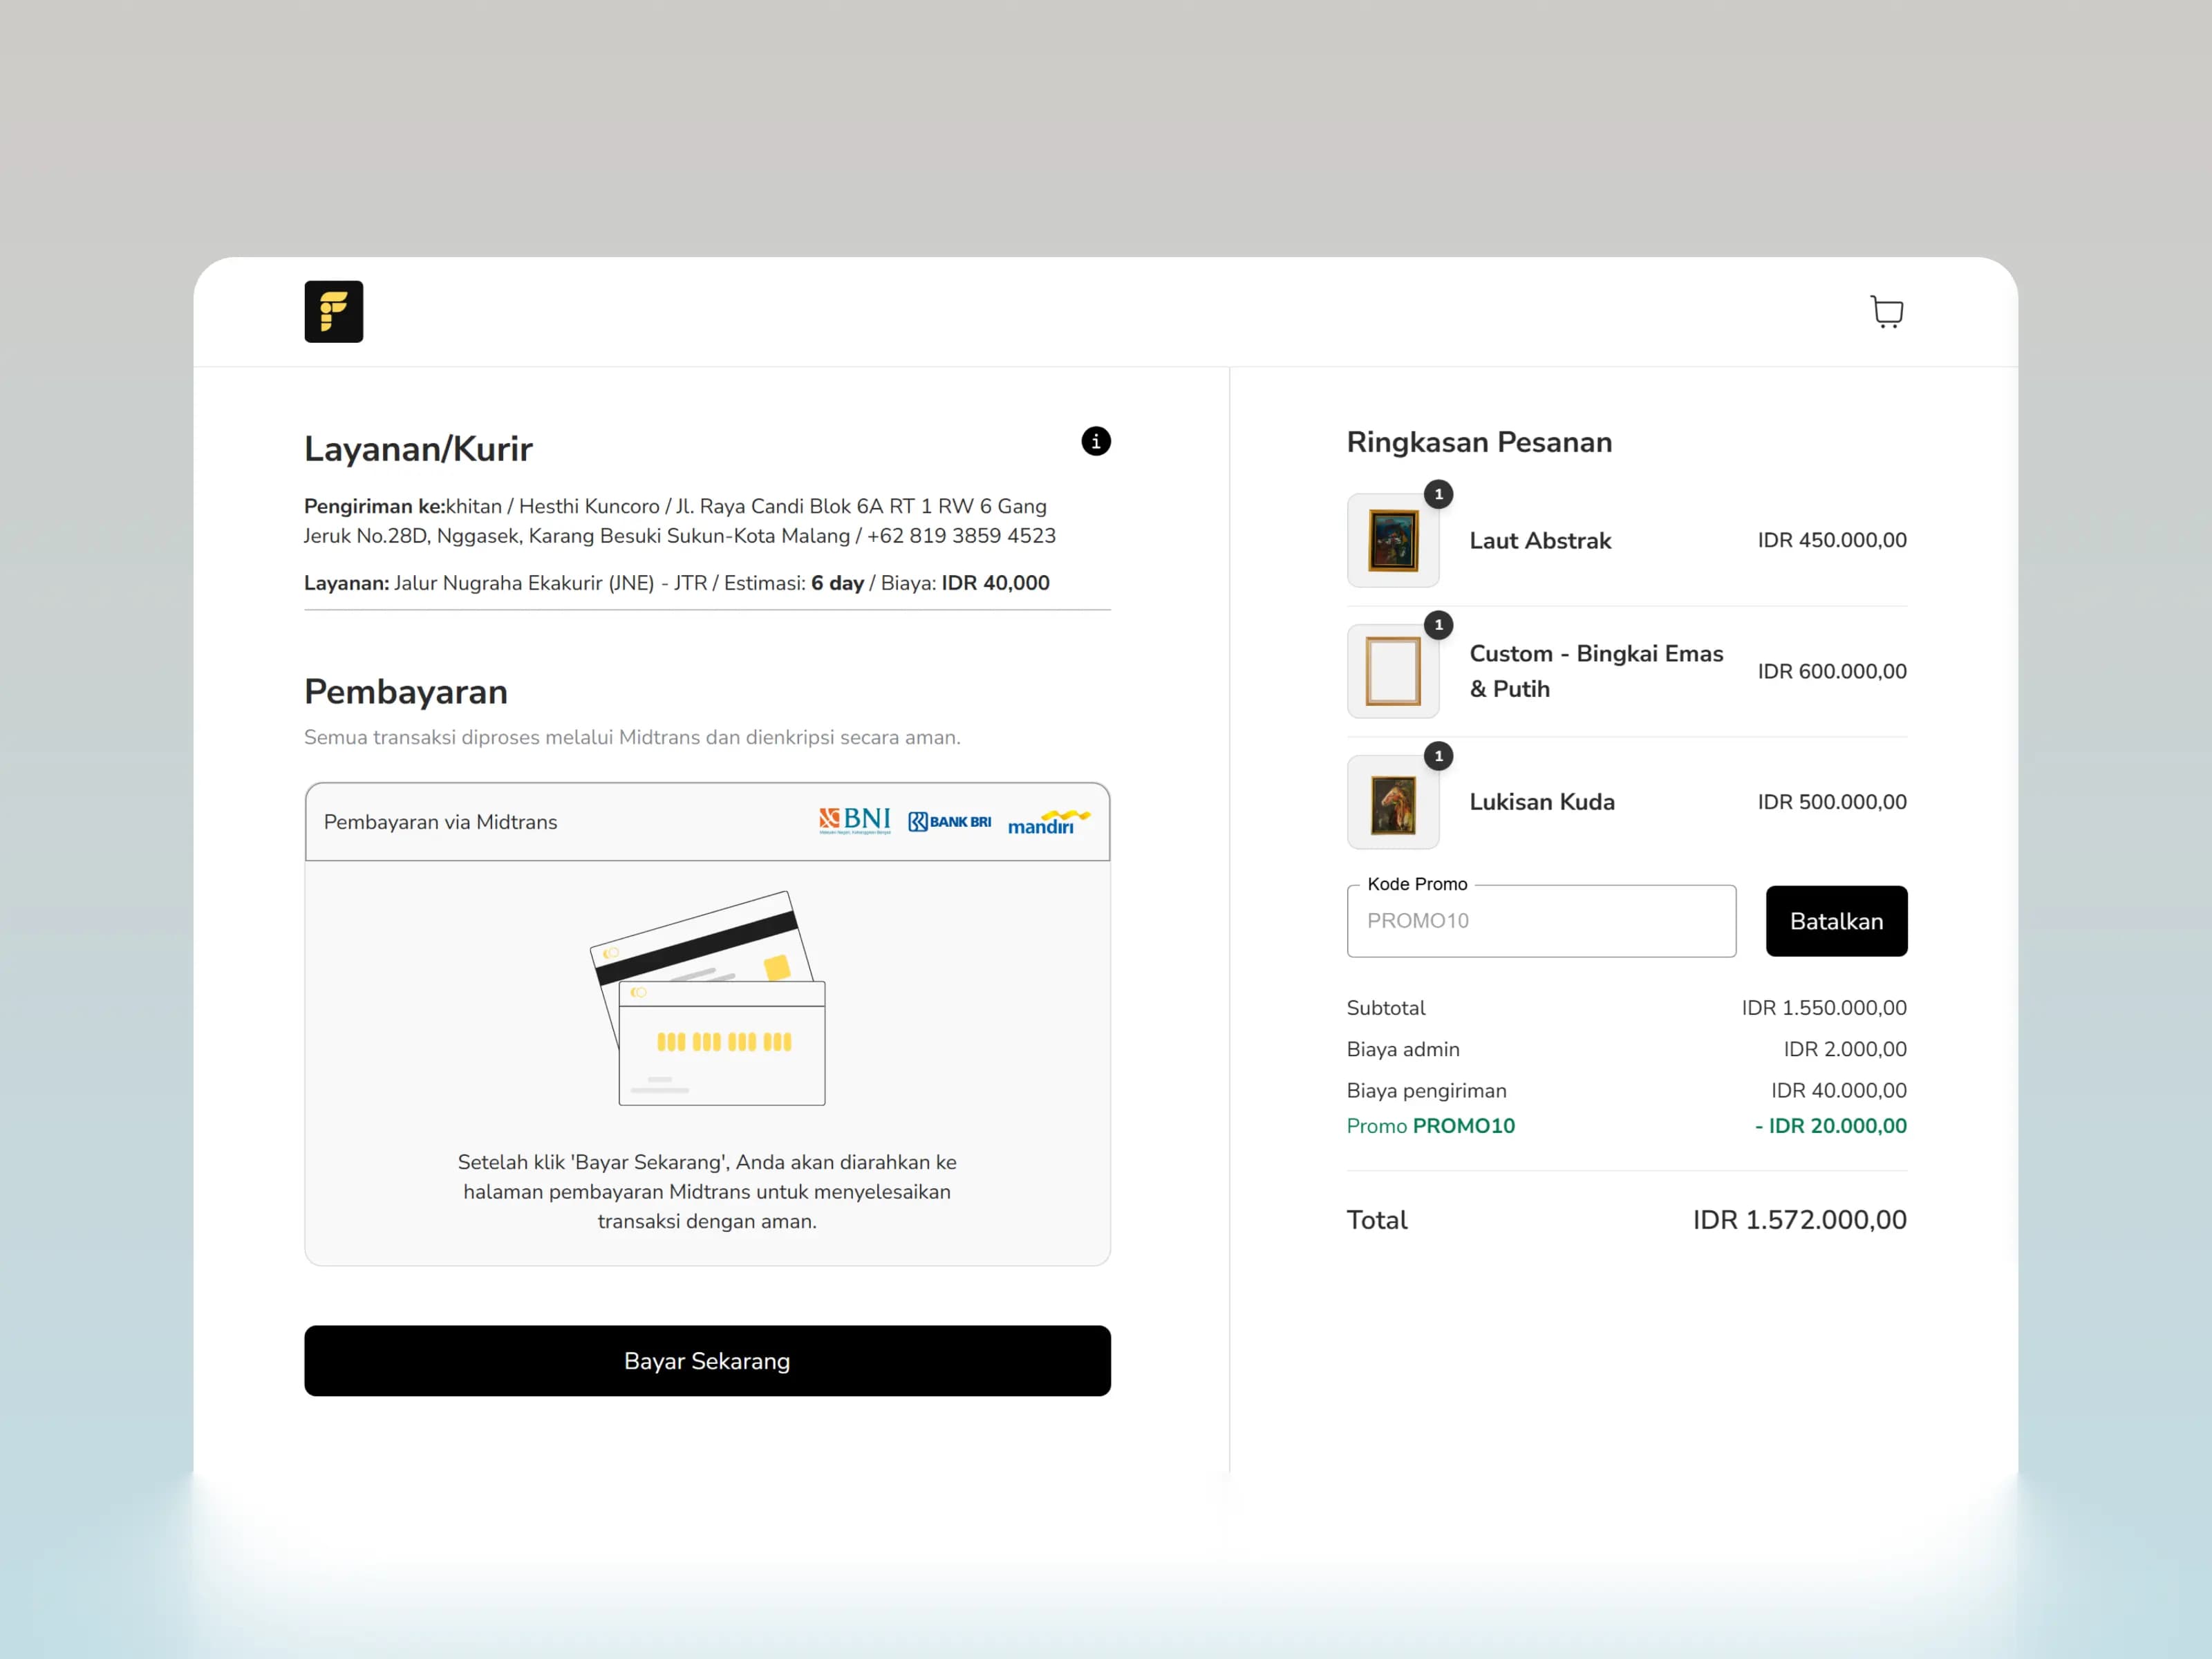Click total amount IDR 1.572.000,00
The height and width of the screenshot is (1659, 2212).
tap(1800, 1220)
